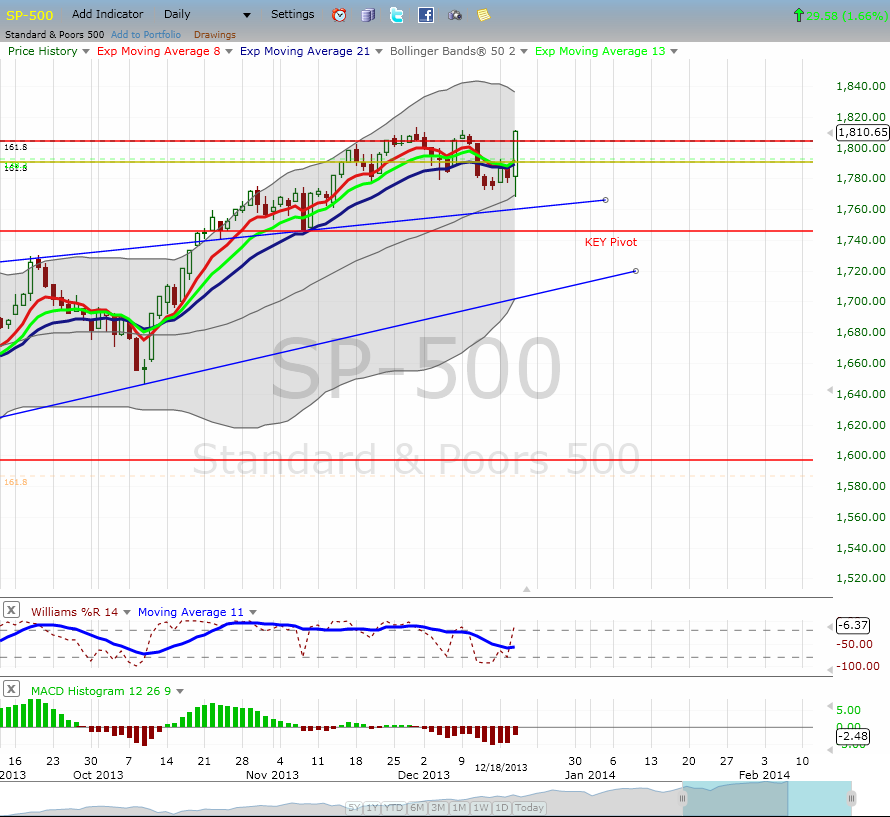Select the 1D range button

tap(502, 807)
